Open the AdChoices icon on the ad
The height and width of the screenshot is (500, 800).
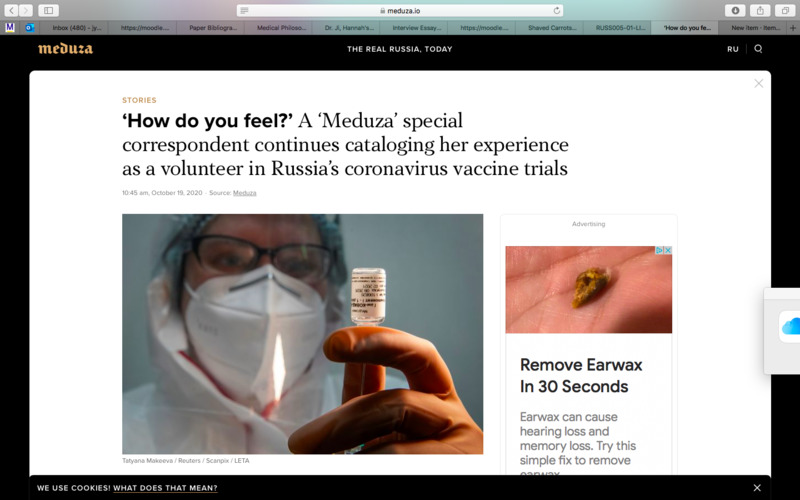[659, 251]
